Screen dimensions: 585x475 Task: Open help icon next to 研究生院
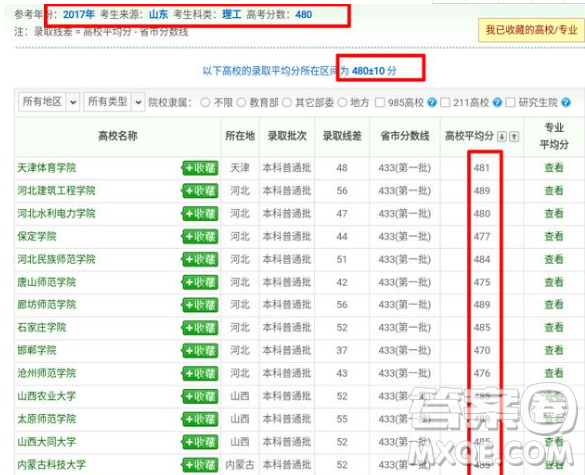(566, 102)
